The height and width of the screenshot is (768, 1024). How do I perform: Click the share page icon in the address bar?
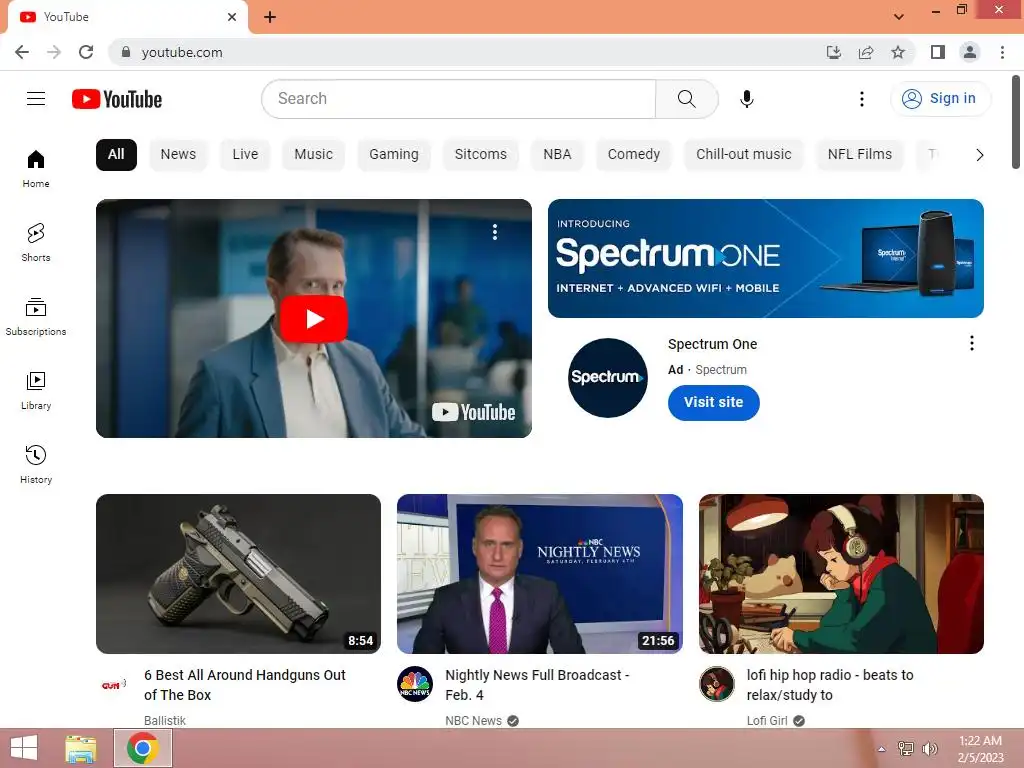point(866,52)
